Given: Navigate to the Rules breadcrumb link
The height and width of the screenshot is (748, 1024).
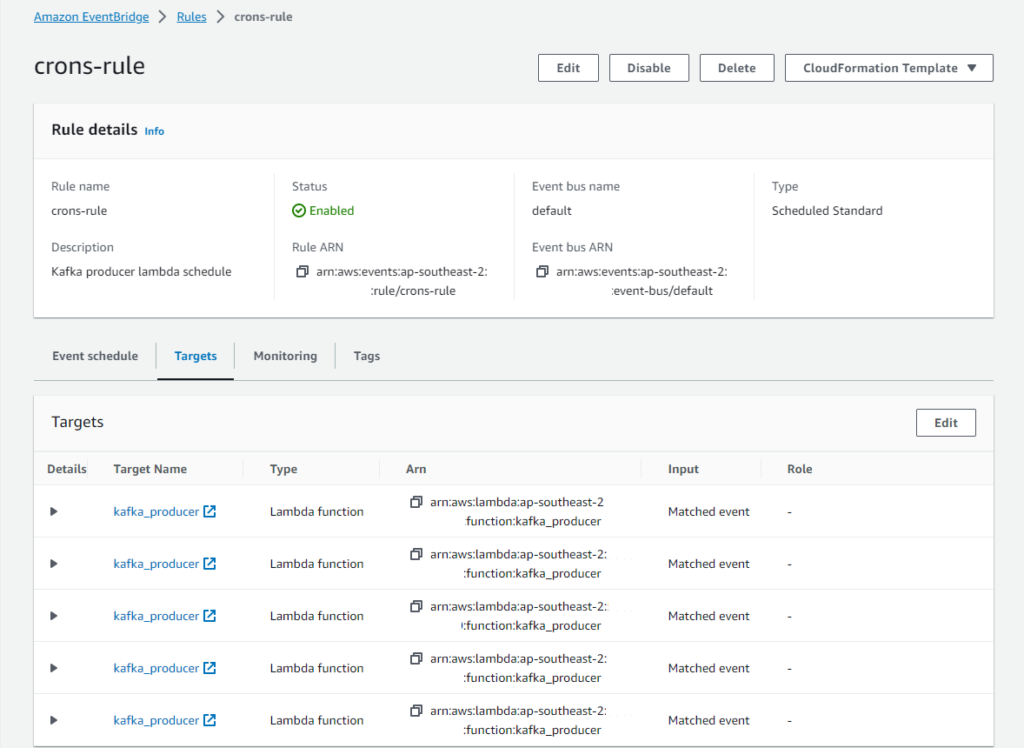Looking at the screenshot, I should coord(191,16).
